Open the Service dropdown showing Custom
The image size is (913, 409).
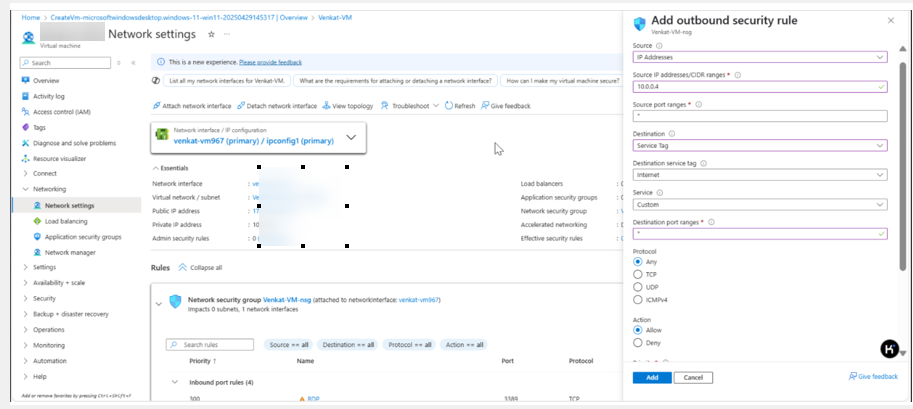click(760, 204)
